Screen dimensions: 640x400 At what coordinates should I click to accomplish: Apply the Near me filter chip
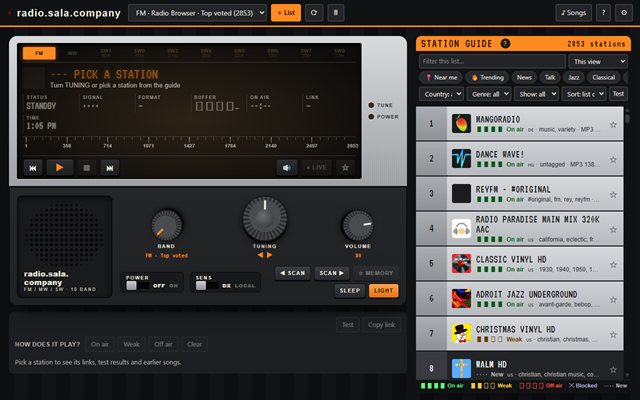441,78
